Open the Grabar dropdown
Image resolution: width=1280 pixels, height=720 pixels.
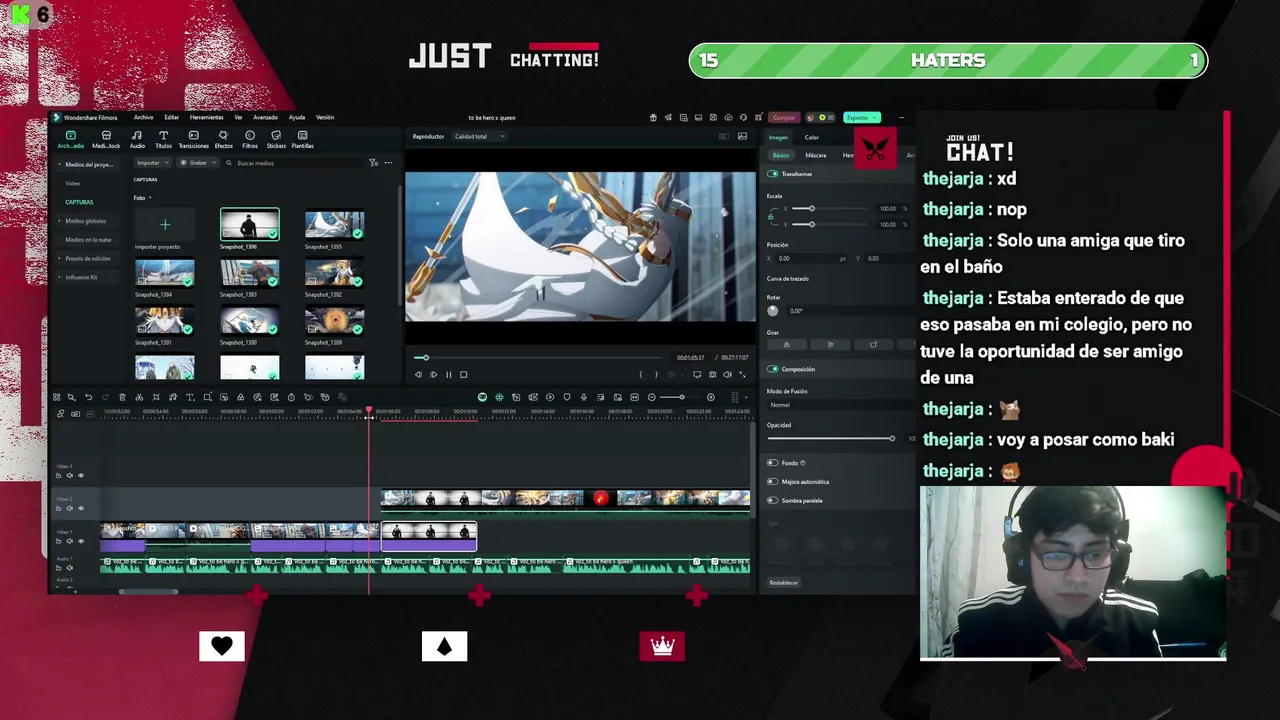coord(199,163)
